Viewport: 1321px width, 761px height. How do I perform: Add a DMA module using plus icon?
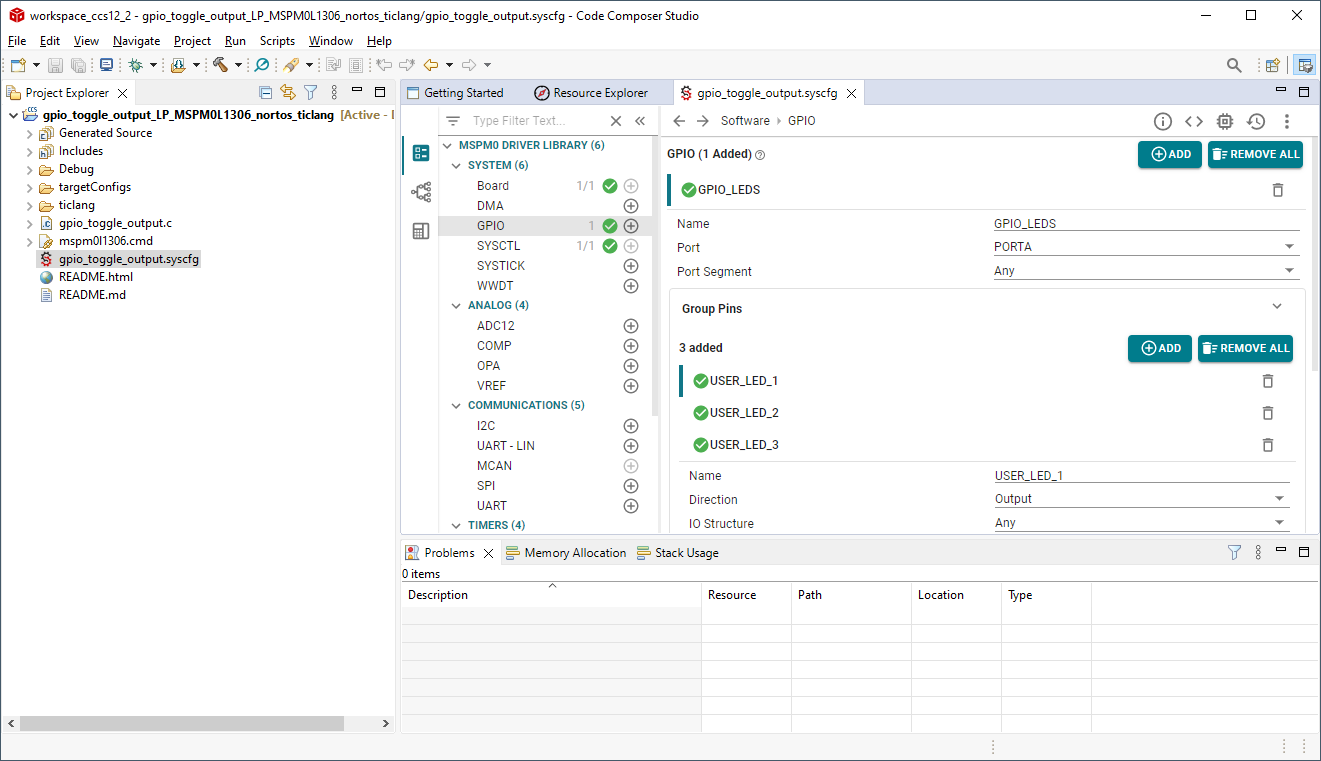click(631, 206)
